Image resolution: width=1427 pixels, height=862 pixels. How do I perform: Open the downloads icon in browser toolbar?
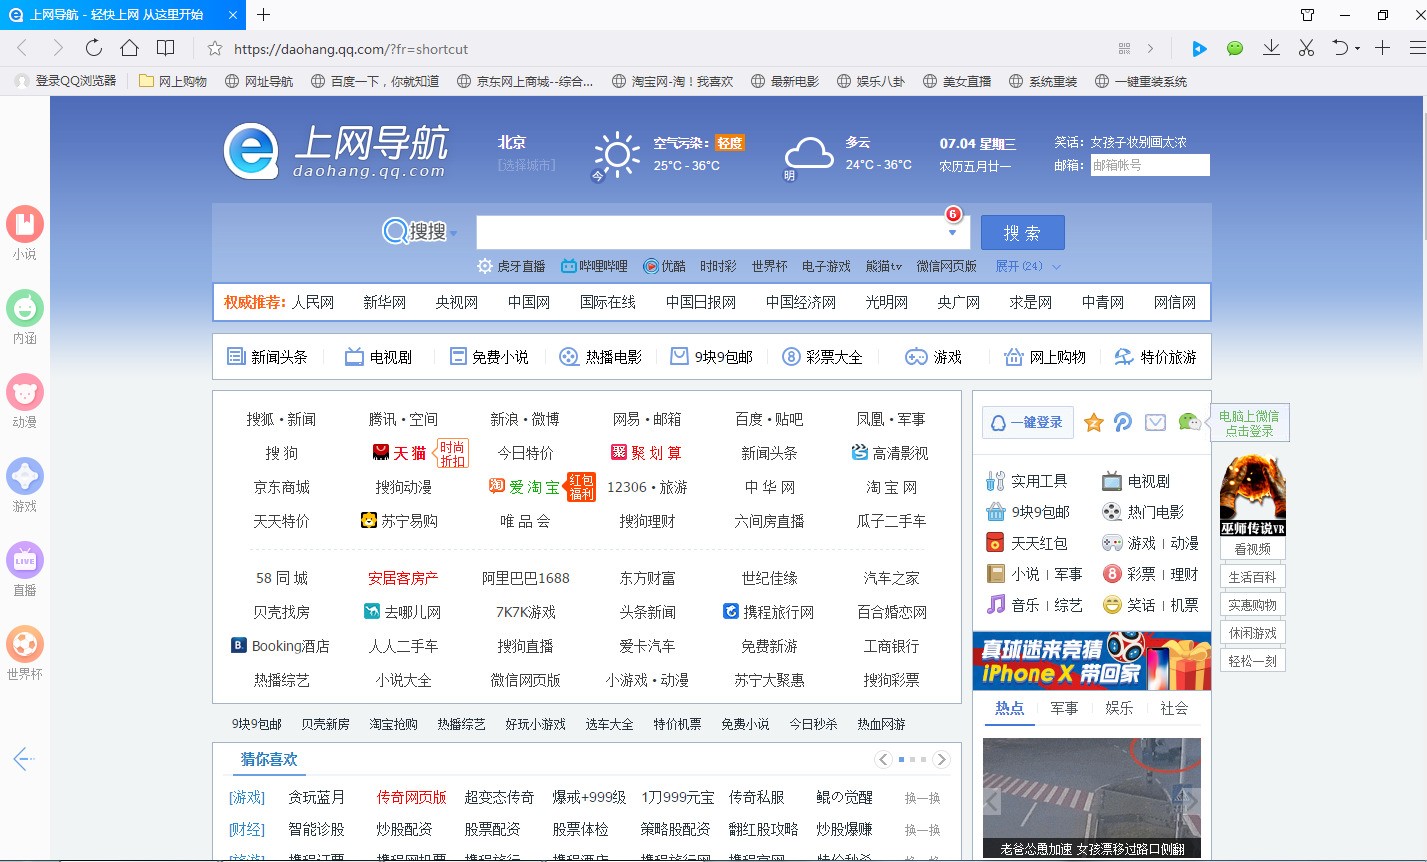click(1269, 48)
